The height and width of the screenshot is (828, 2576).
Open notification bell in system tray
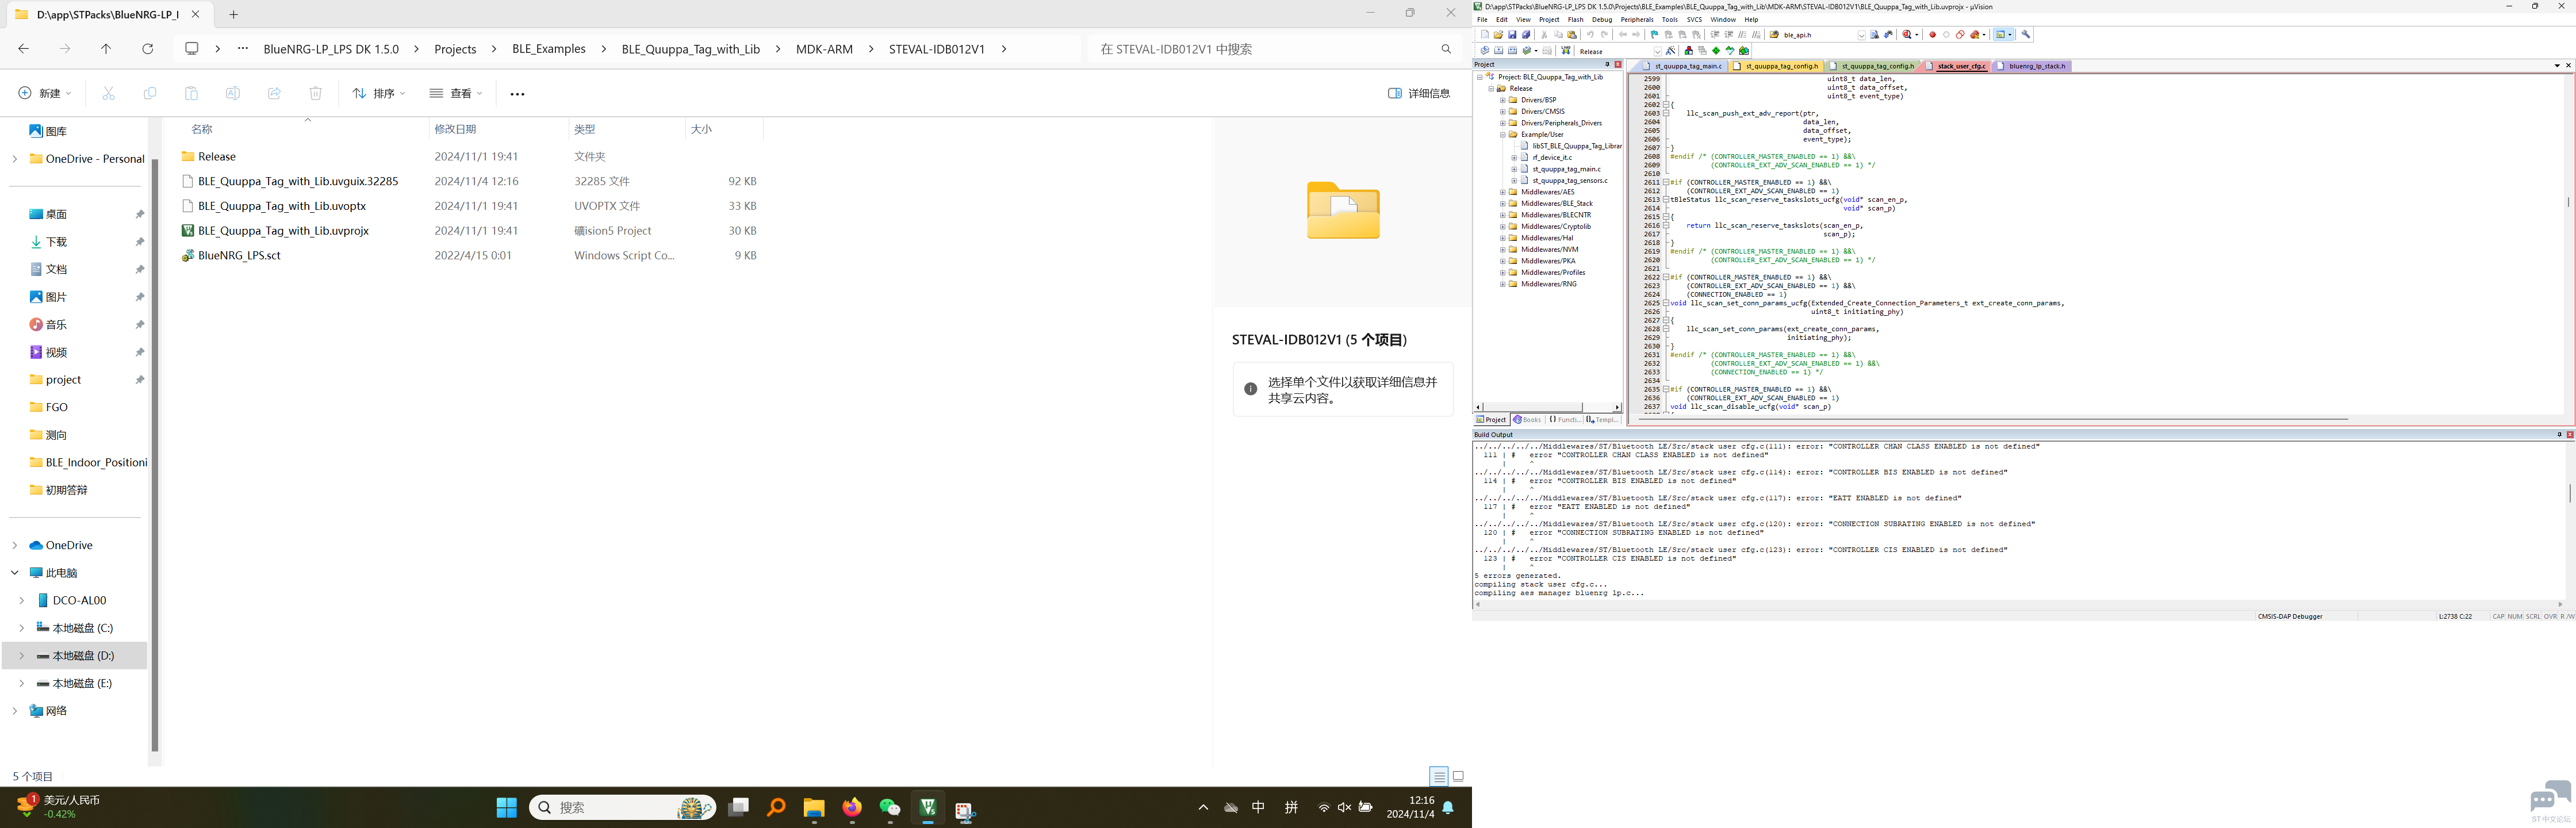click(1448, 807)
